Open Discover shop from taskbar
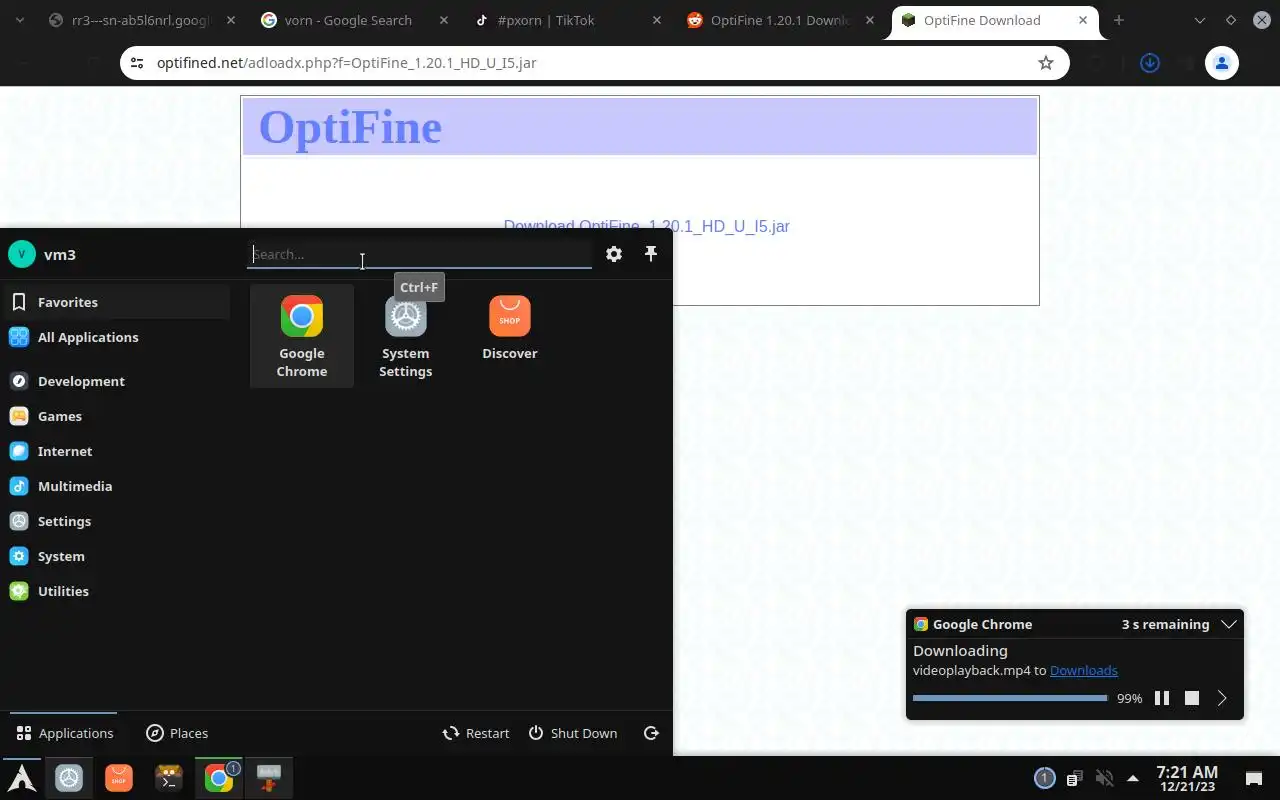Viewport: 1280px width, 800px height. (119, 778)
